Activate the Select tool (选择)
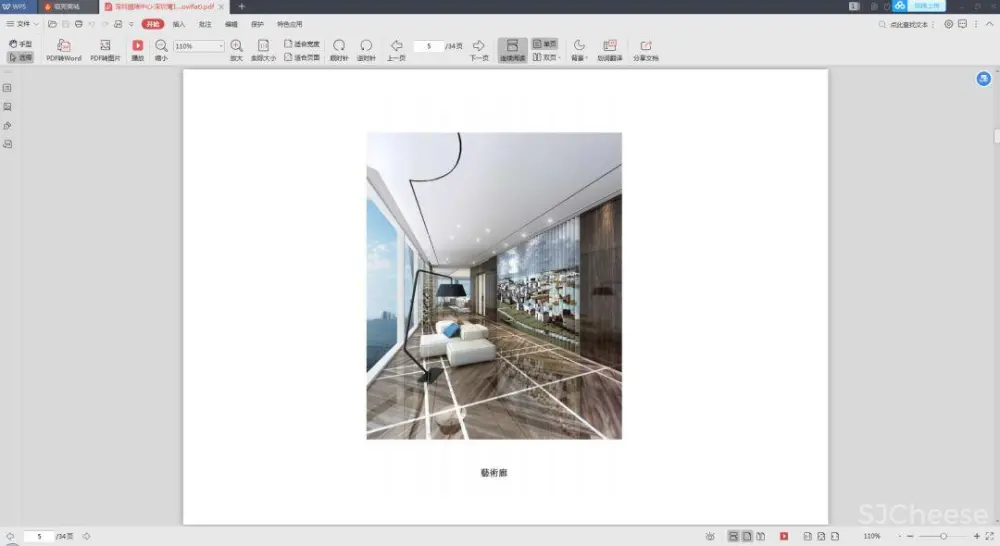The height and width of the screenshot is (546, 1000). coord(20,57)
